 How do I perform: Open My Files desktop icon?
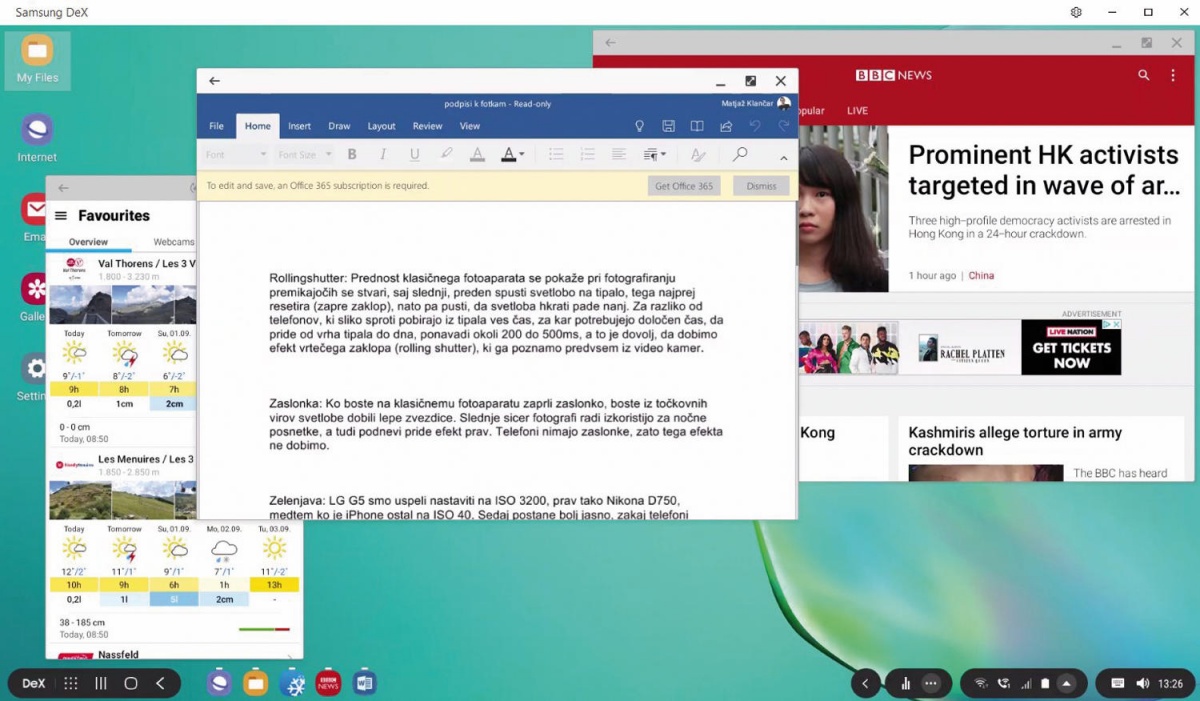tap(37, 59)
